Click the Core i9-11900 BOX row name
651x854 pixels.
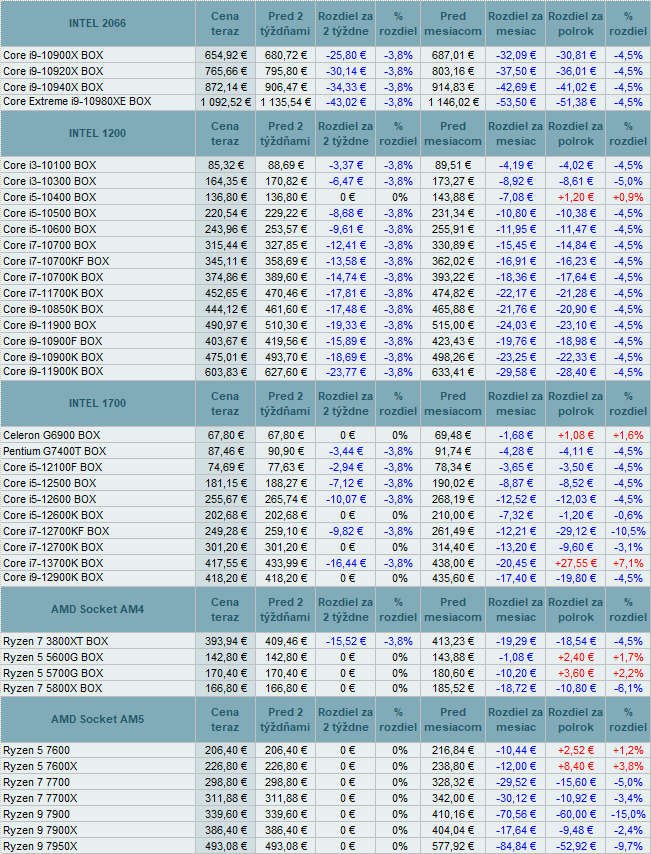[50, 325]
